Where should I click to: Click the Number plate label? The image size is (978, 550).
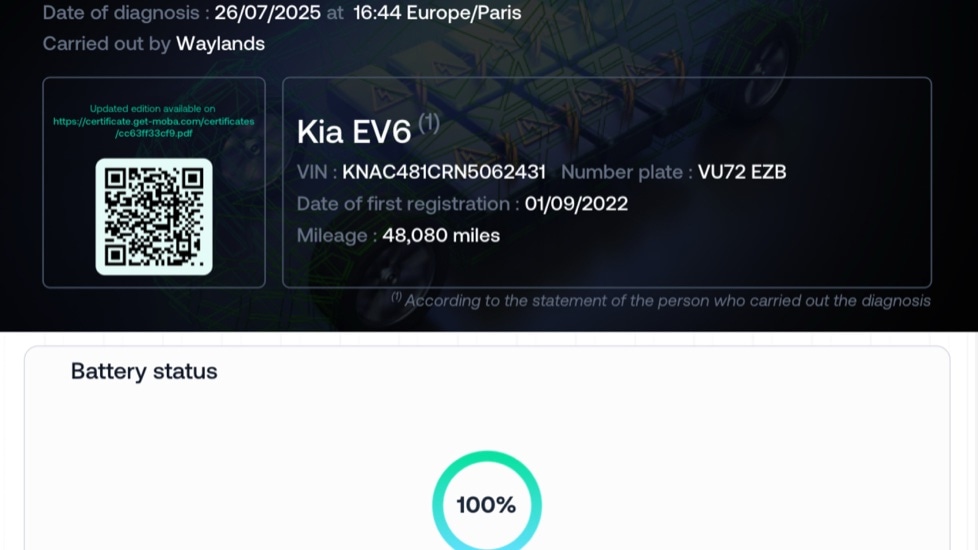coord(626,172)
